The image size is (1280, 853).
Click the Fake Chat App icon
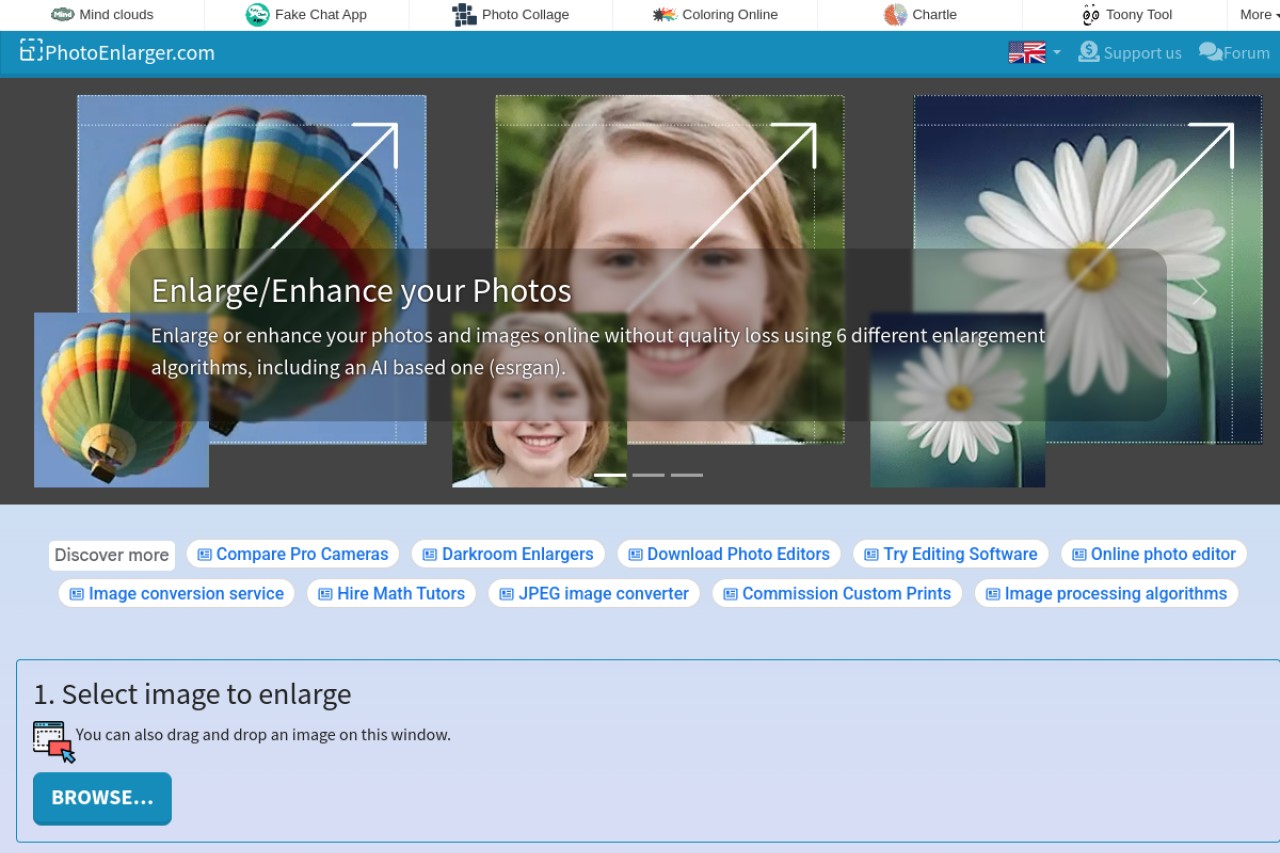point(257,14)
